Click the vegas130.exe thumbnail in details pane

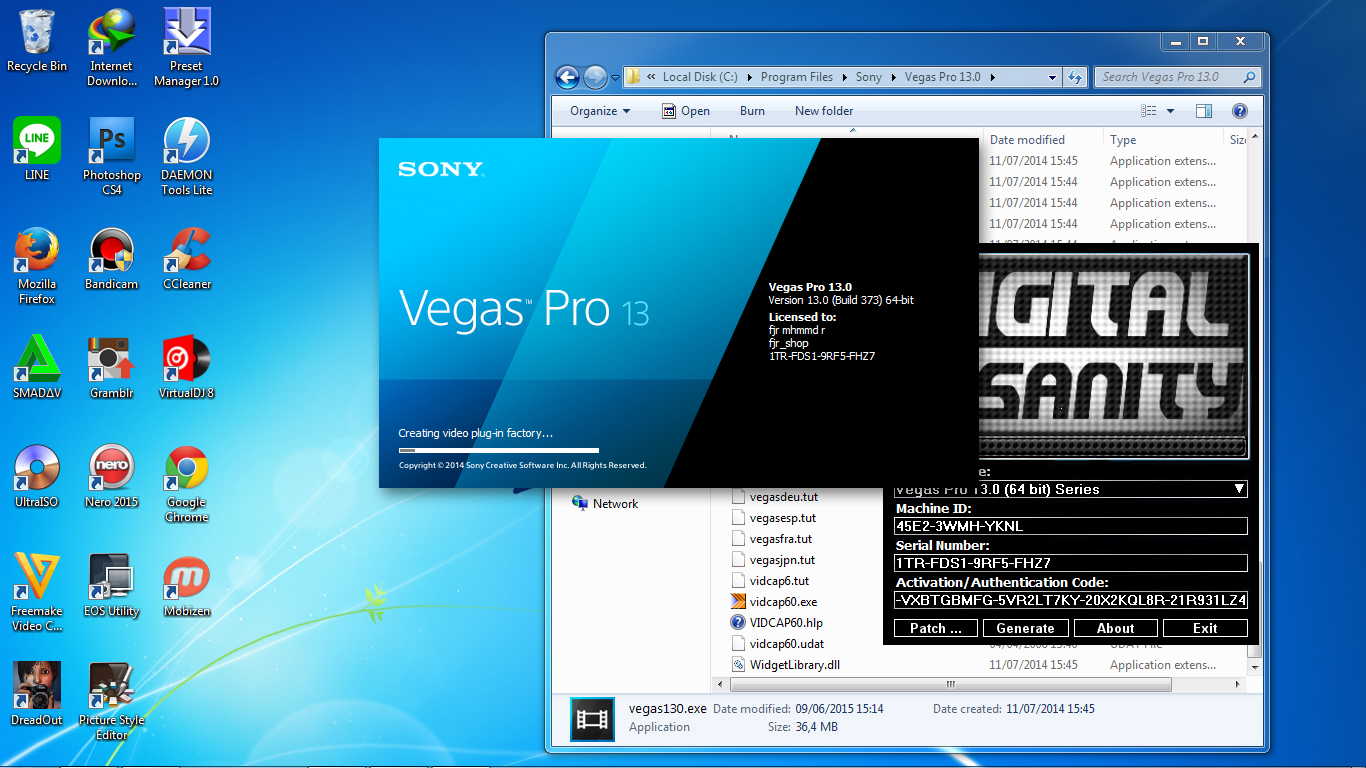[592, 718]
